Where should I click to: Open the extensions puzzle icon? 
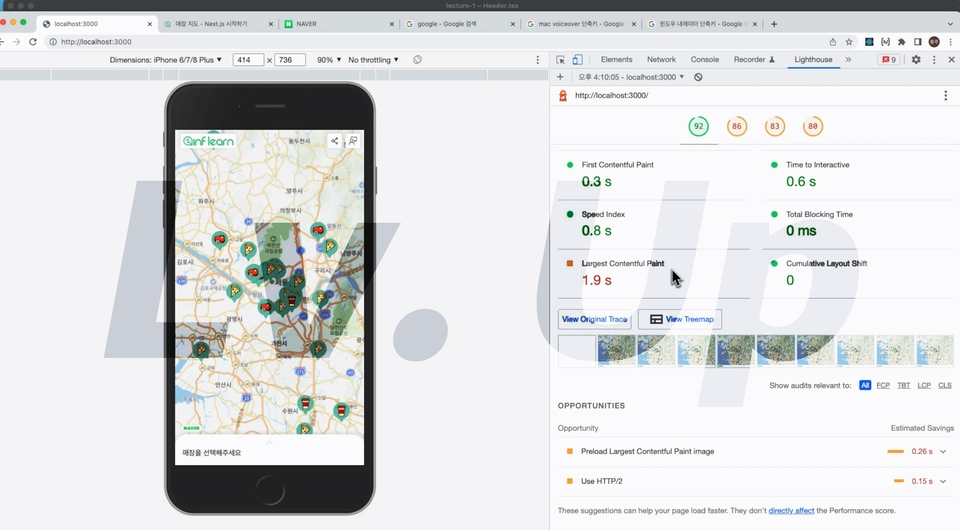[901, 42]
